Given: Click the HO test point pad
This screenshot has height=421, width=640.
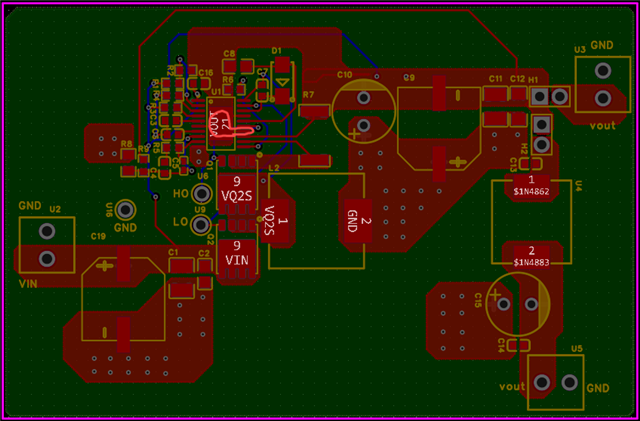Looking at the screenshot, I should [x=201, y=194].
